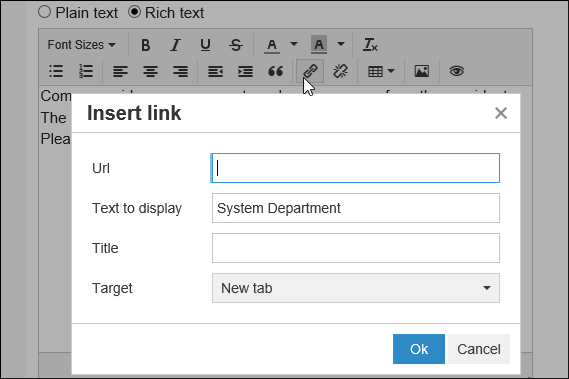Select the Plain text radio button
The width and height of the screenshot is (569, 379).
44,12
